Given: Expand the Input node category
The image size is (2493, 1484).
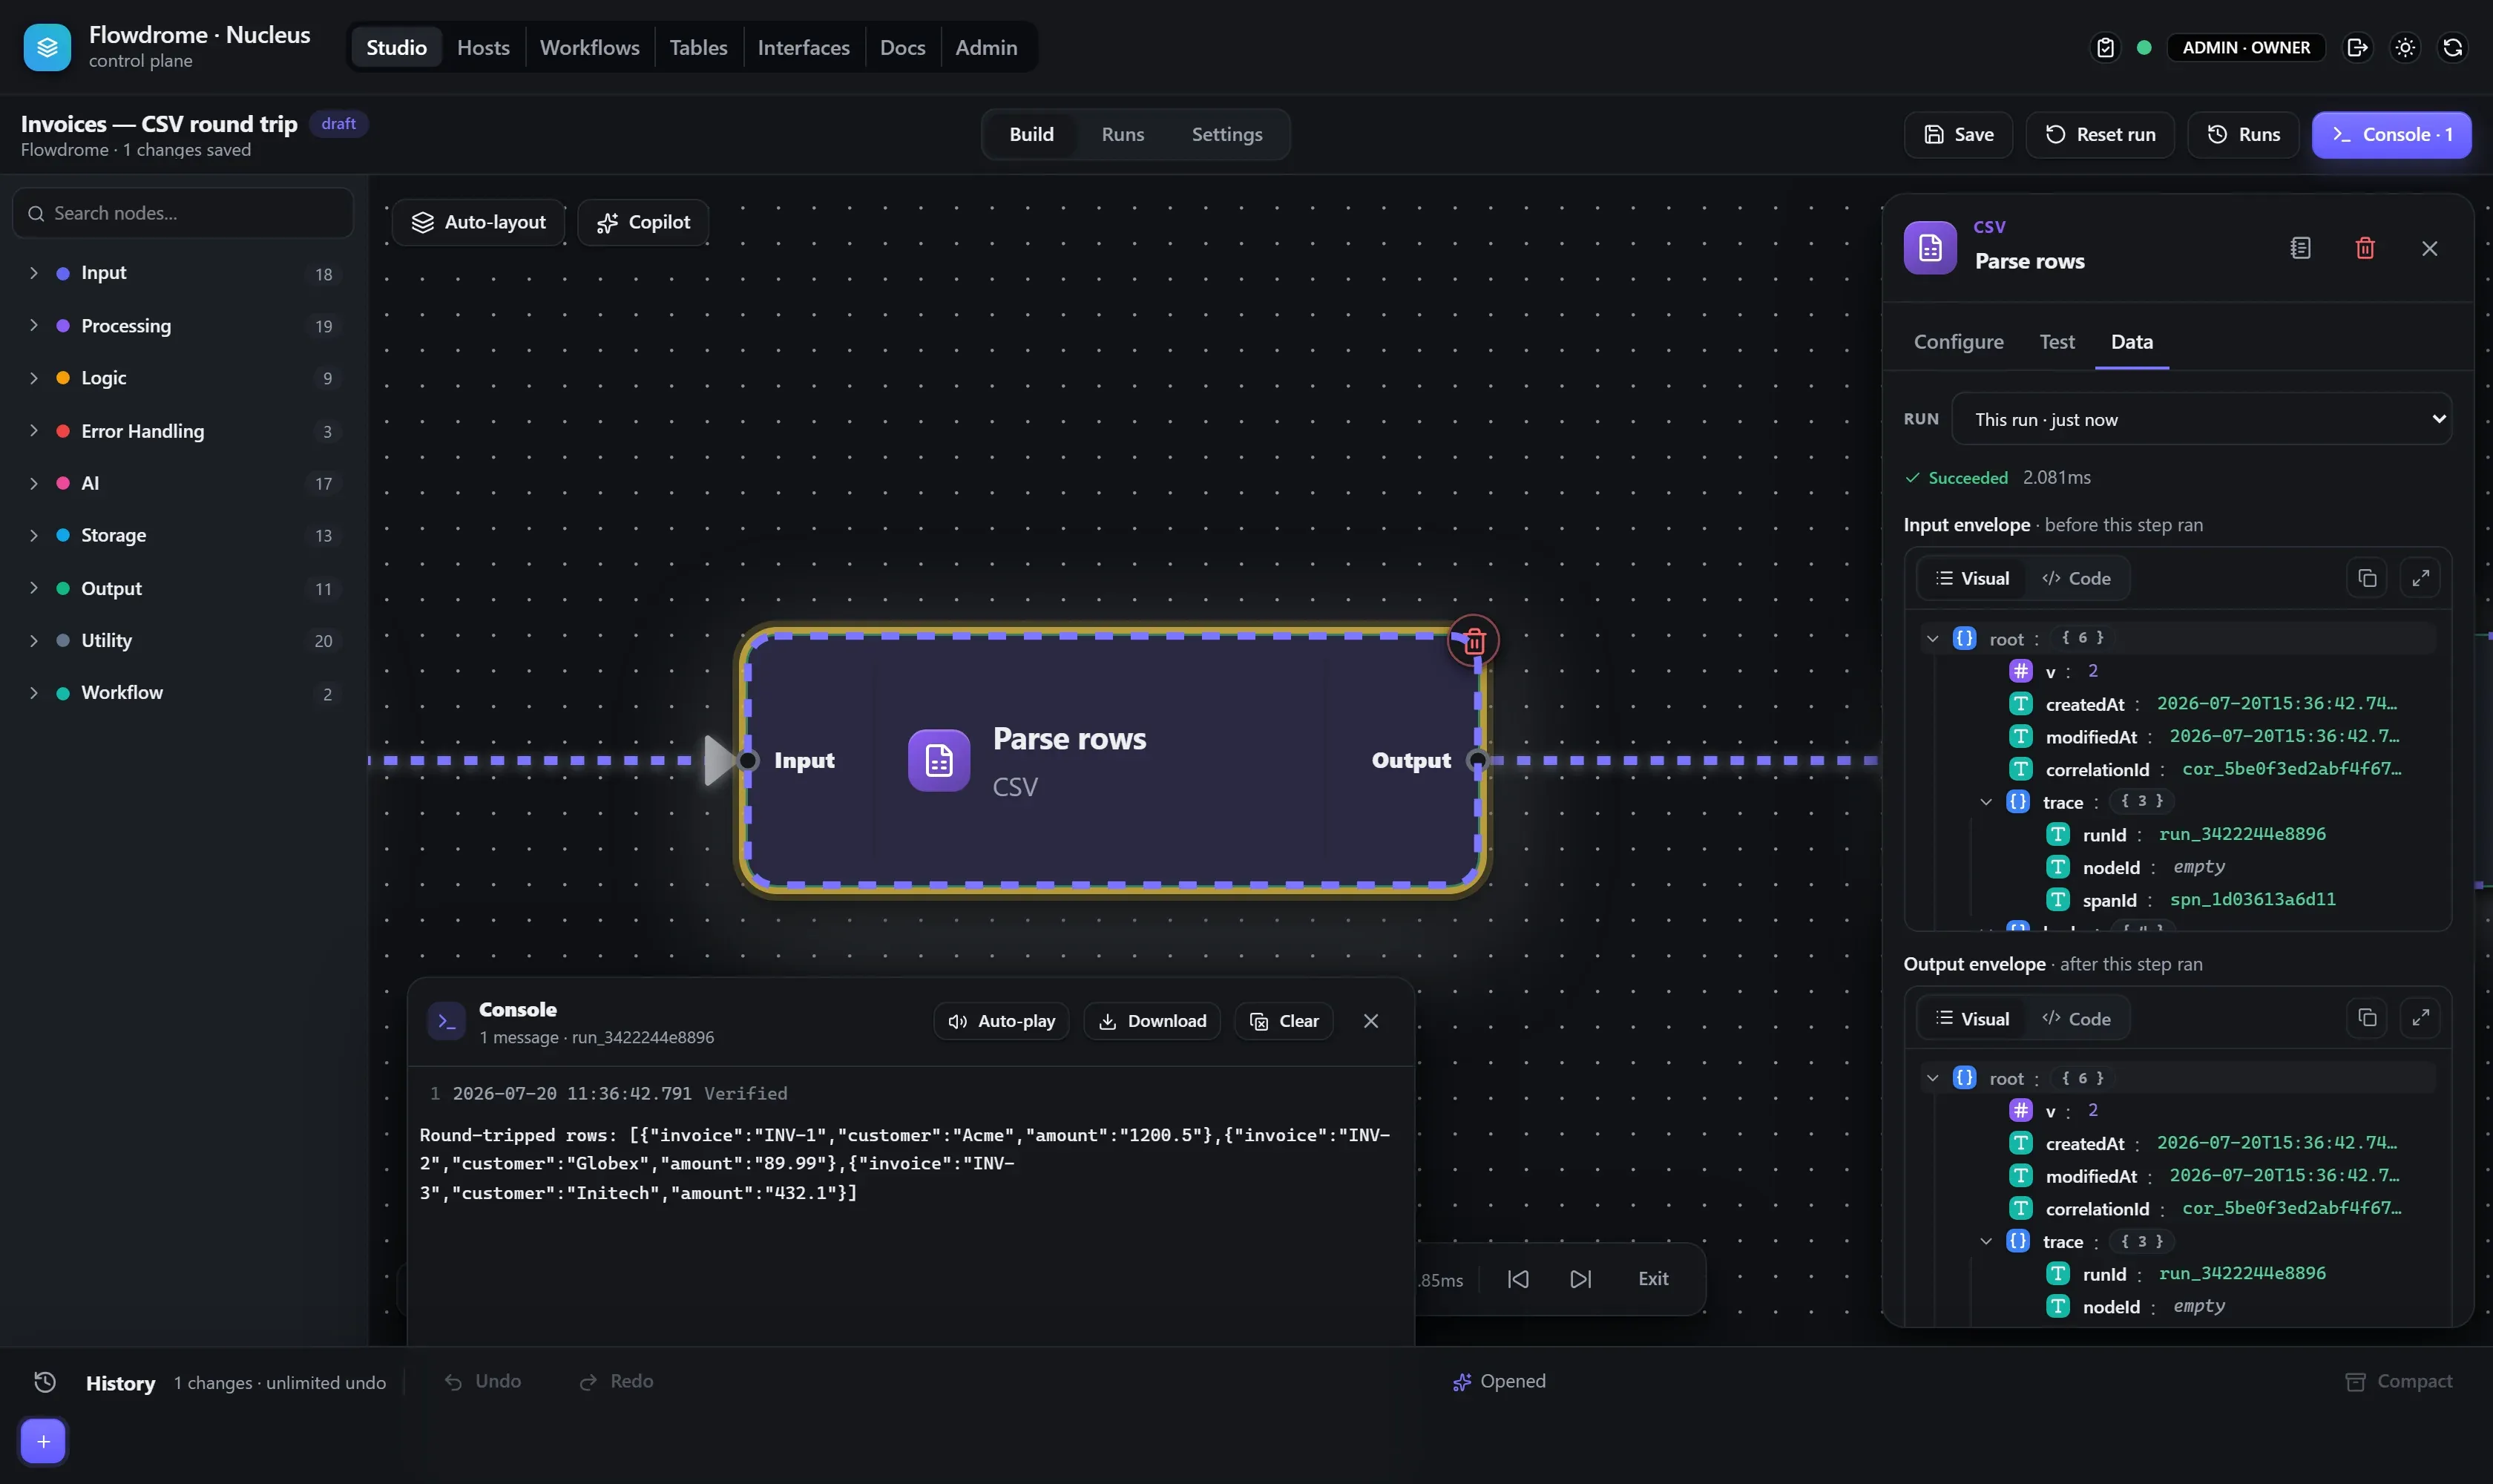Looking at the screenshot, I should tap(183, 273).
